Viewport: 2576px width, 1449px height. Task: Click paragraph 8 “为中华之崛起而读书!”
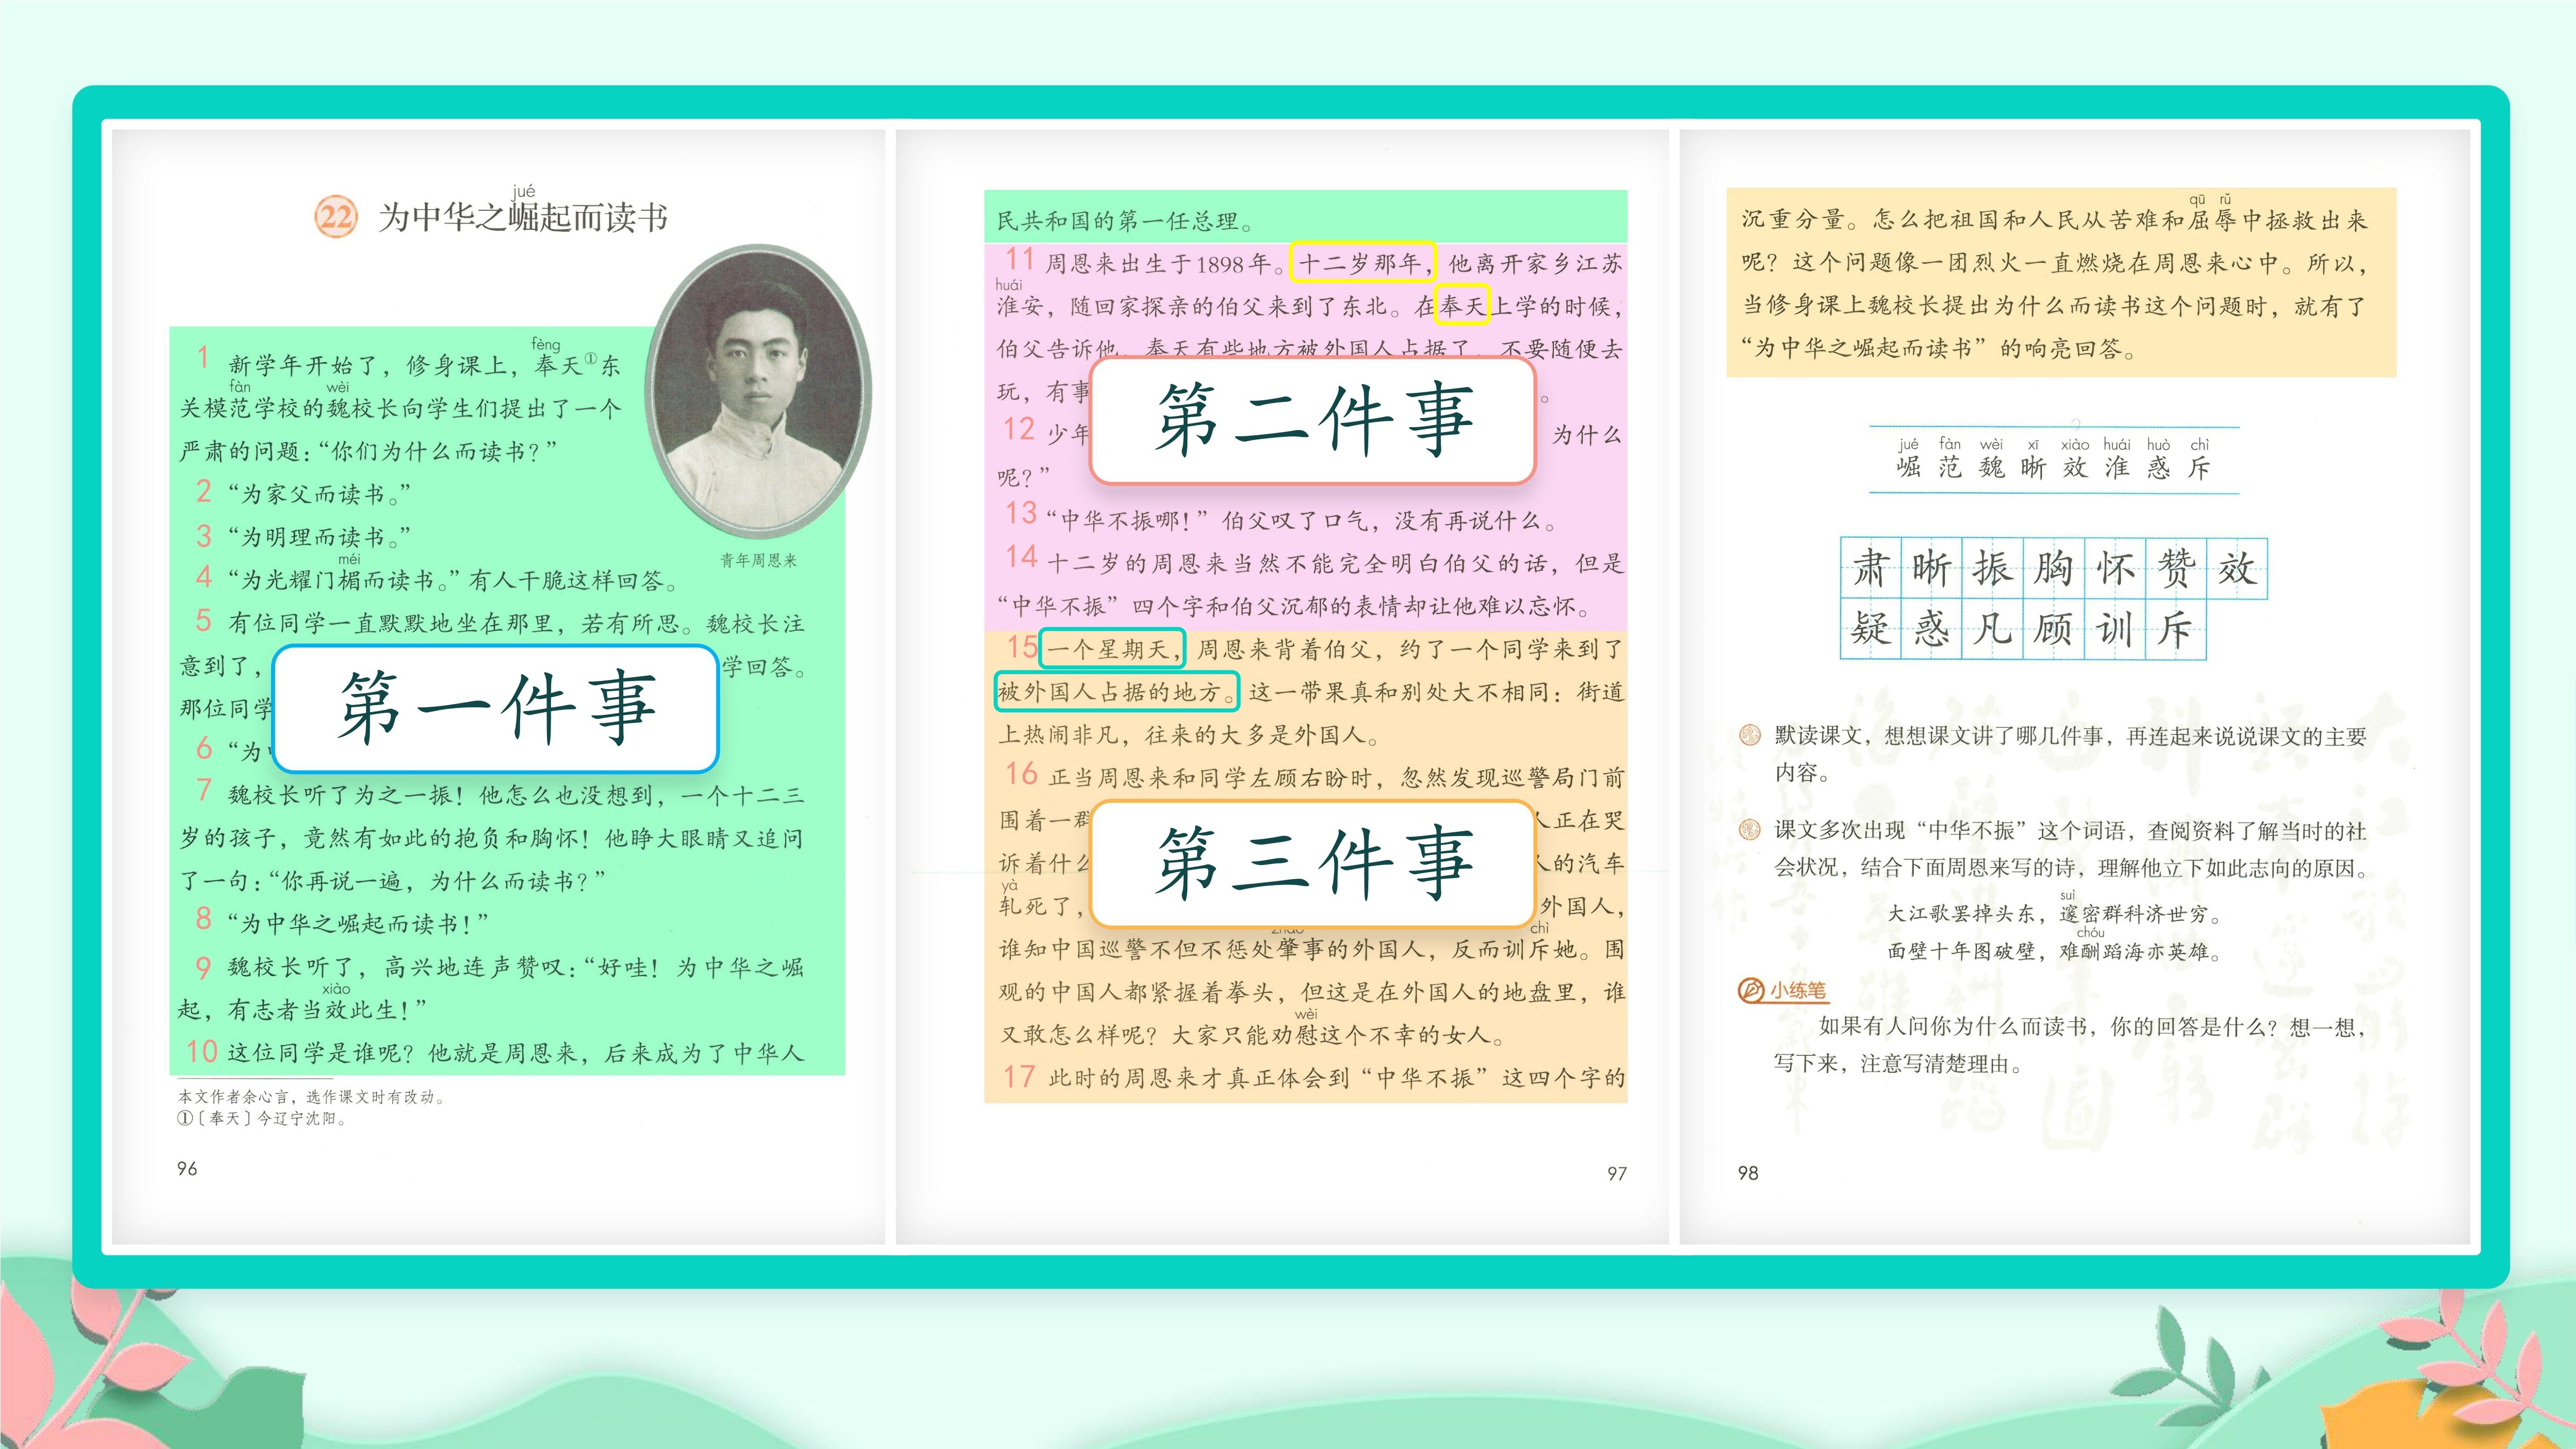(x=359, y=923)
